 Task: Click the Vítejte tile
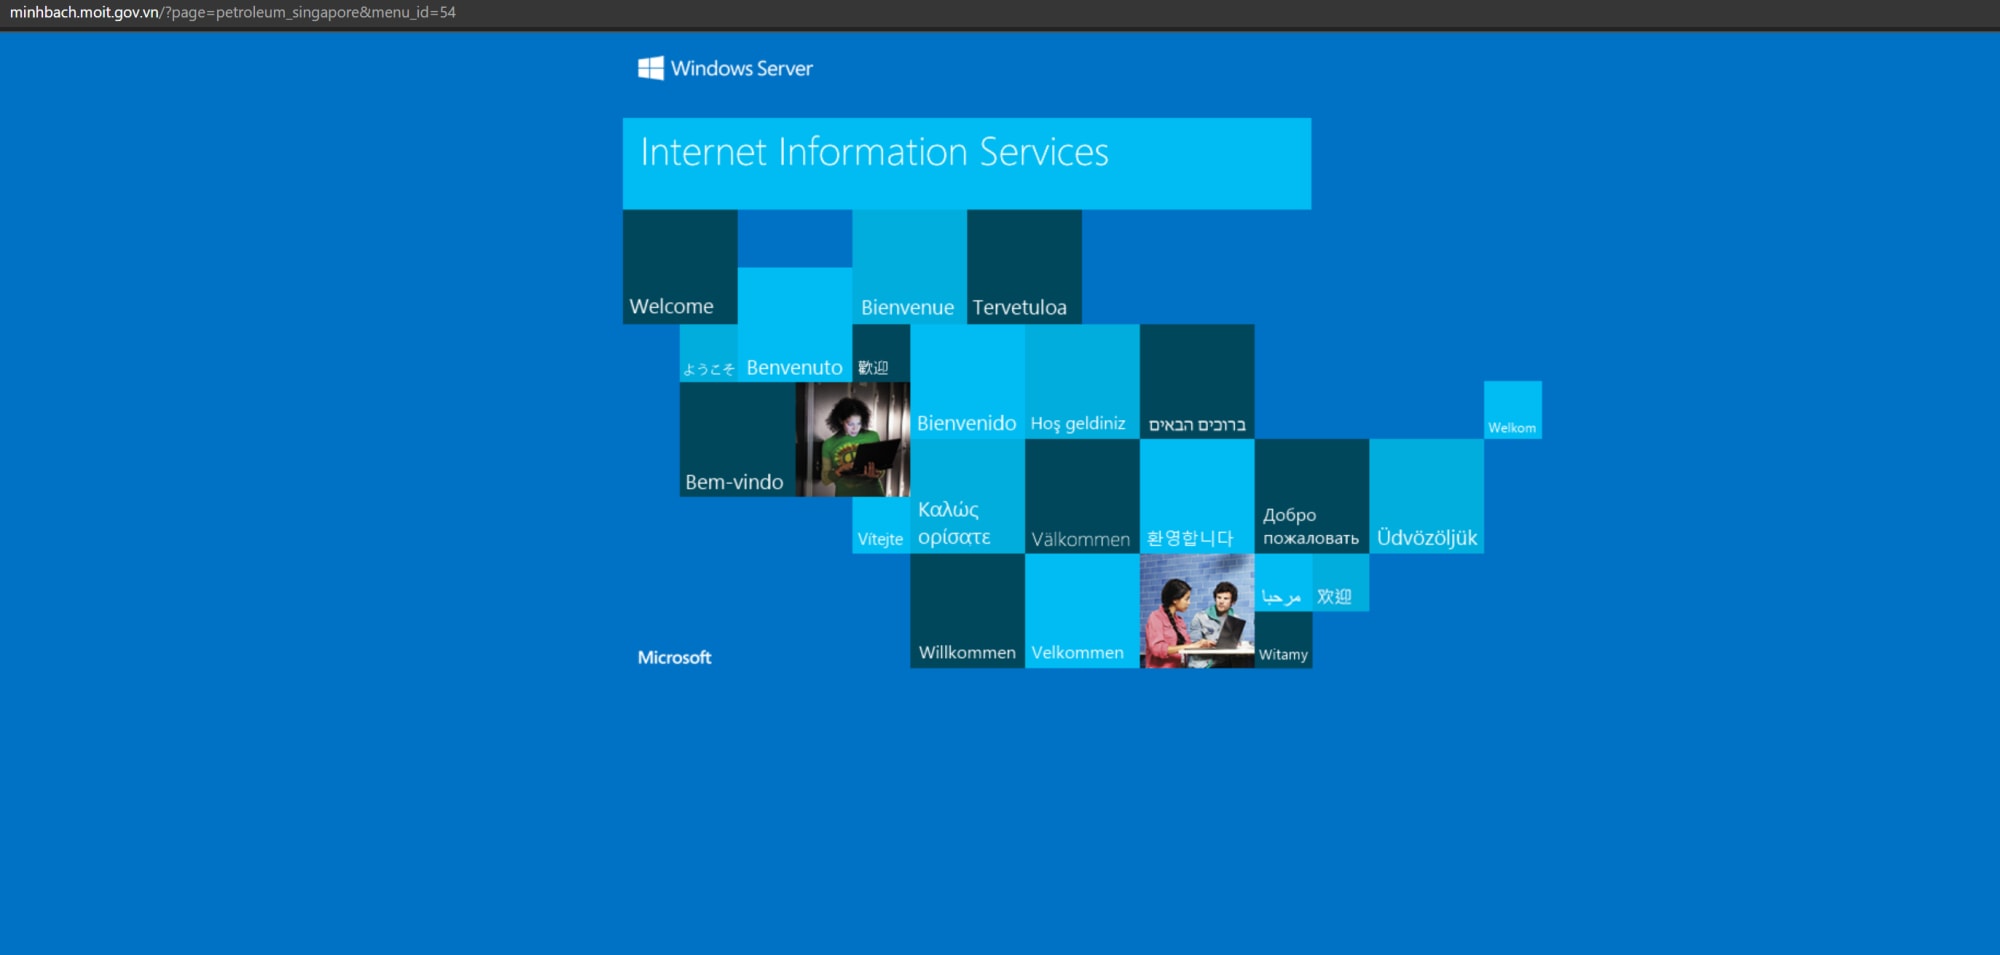pos(881,525)
